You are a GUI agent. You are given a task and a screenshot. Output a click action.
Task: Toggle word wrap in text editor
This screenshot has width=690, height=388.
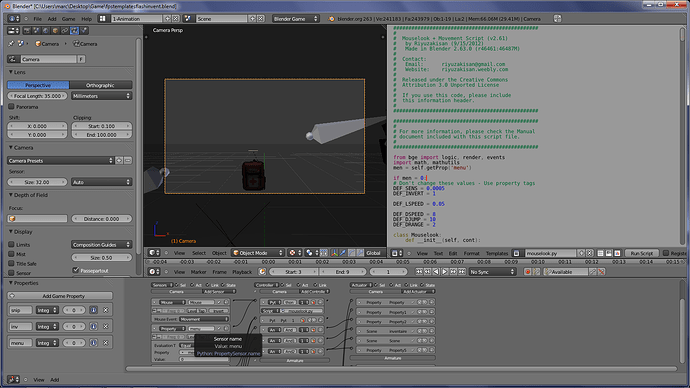pos(609,253)
